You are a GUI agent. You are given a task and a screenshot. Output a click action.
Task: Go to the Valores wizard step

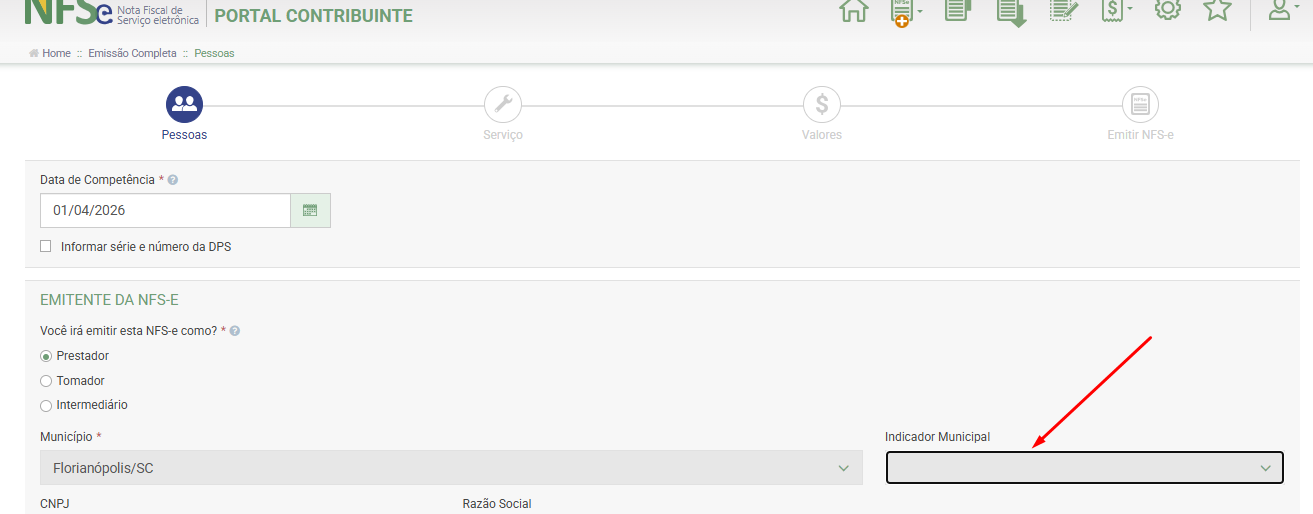pyautogui.click(x=821, y=104)
